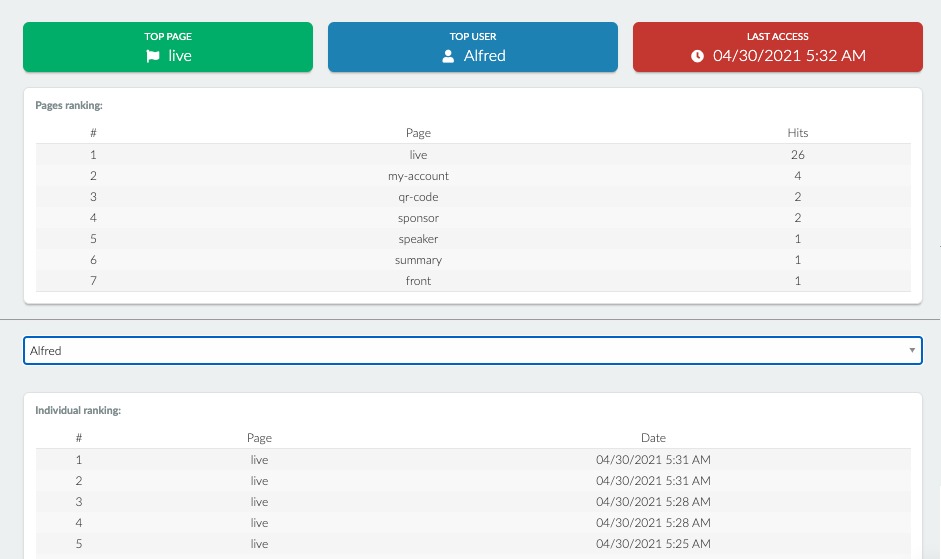The image size is (941, 559).
Task: Click date 04/30/2021 5:28 AM in row 4
Action: [653, 523]
